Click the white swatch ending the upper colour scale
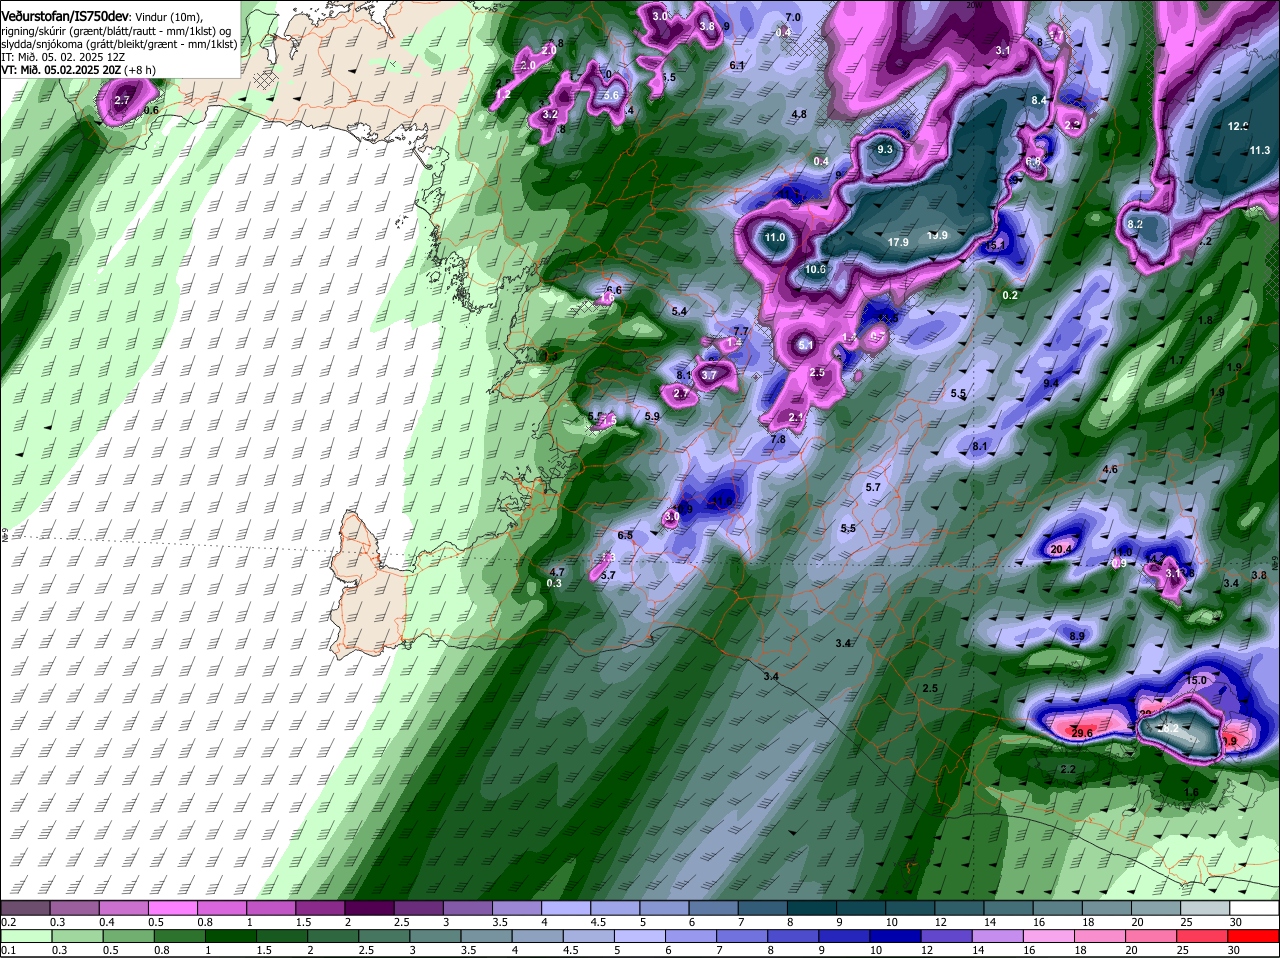Image resolution: width=1280 pixels, height=958 pixels. pos(1255,908)
